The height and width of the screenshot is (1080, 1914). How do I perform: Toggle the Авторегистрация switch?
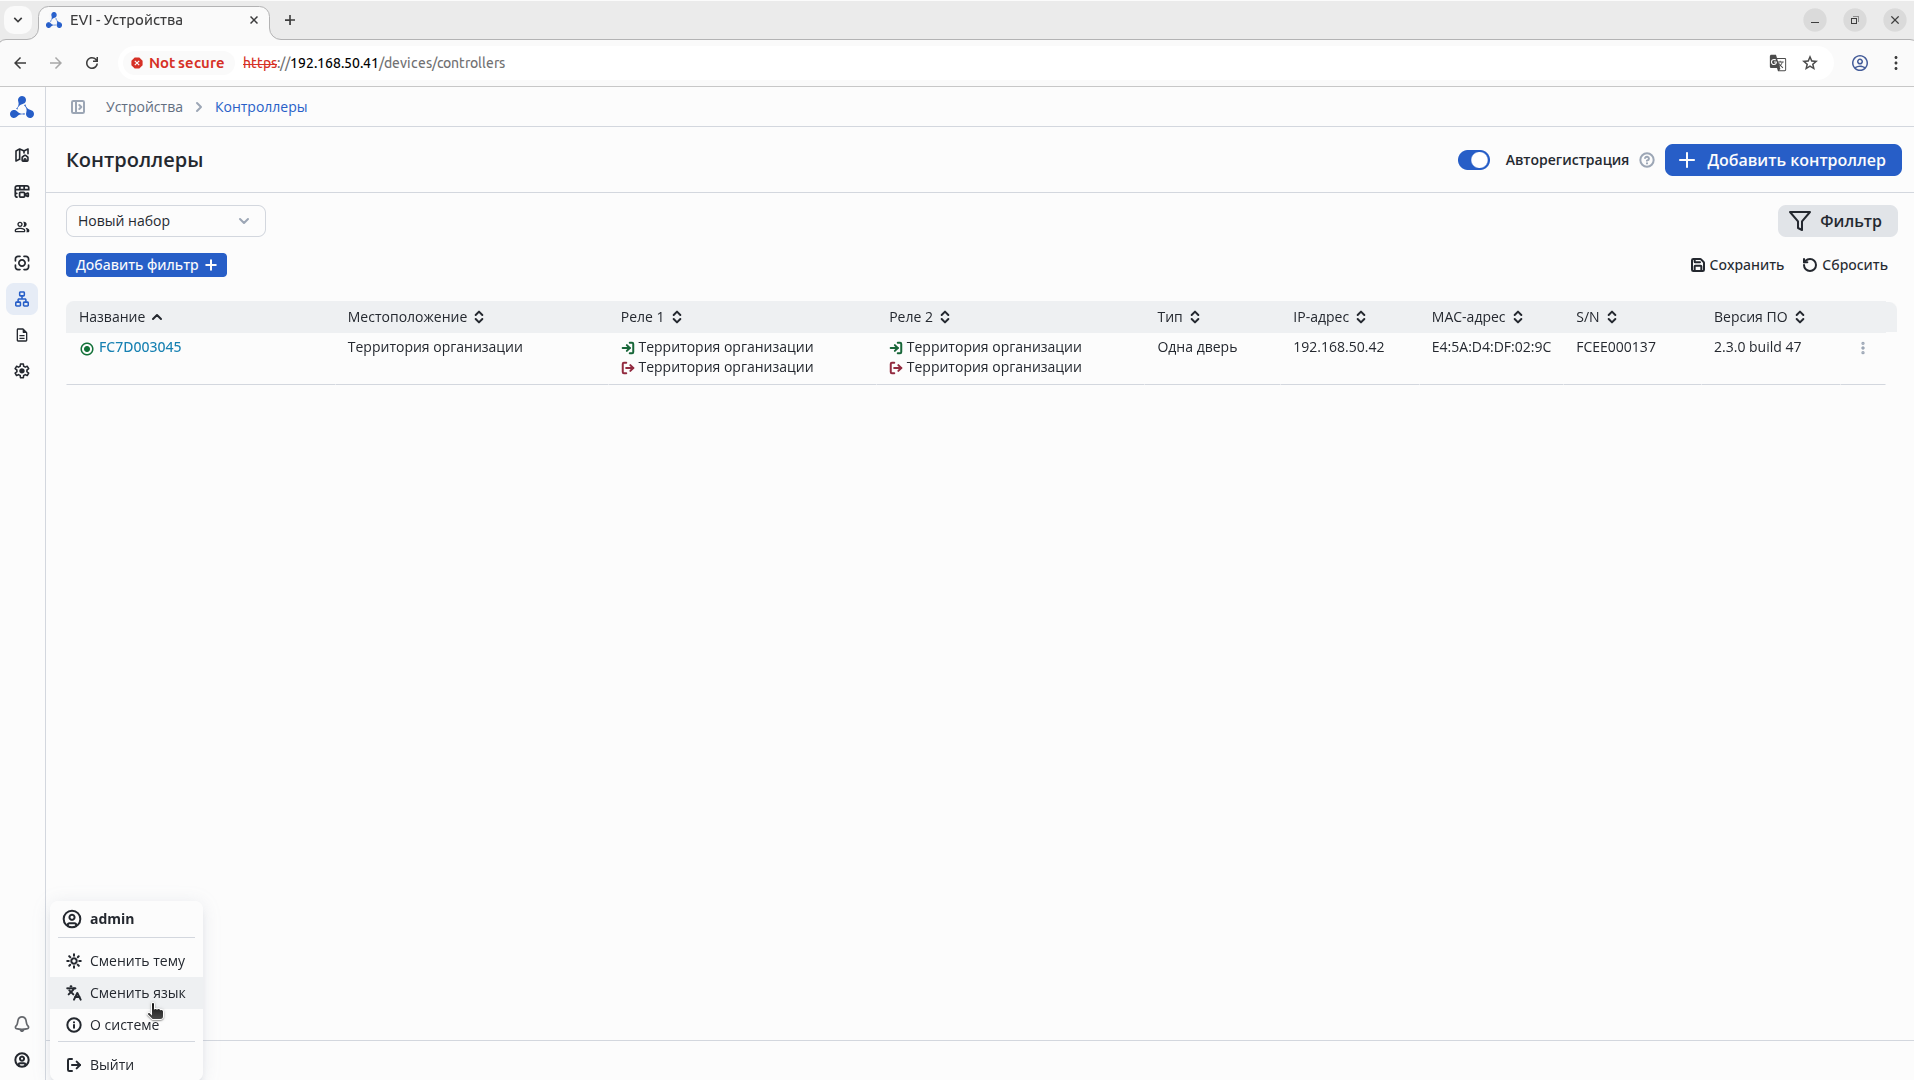(1473, 160)
